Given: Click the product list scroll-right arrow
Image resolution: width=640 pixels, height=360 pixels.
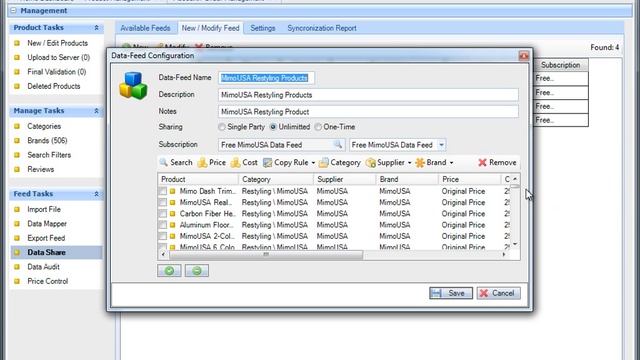Looking at the screenshot, I should (504, 254).
